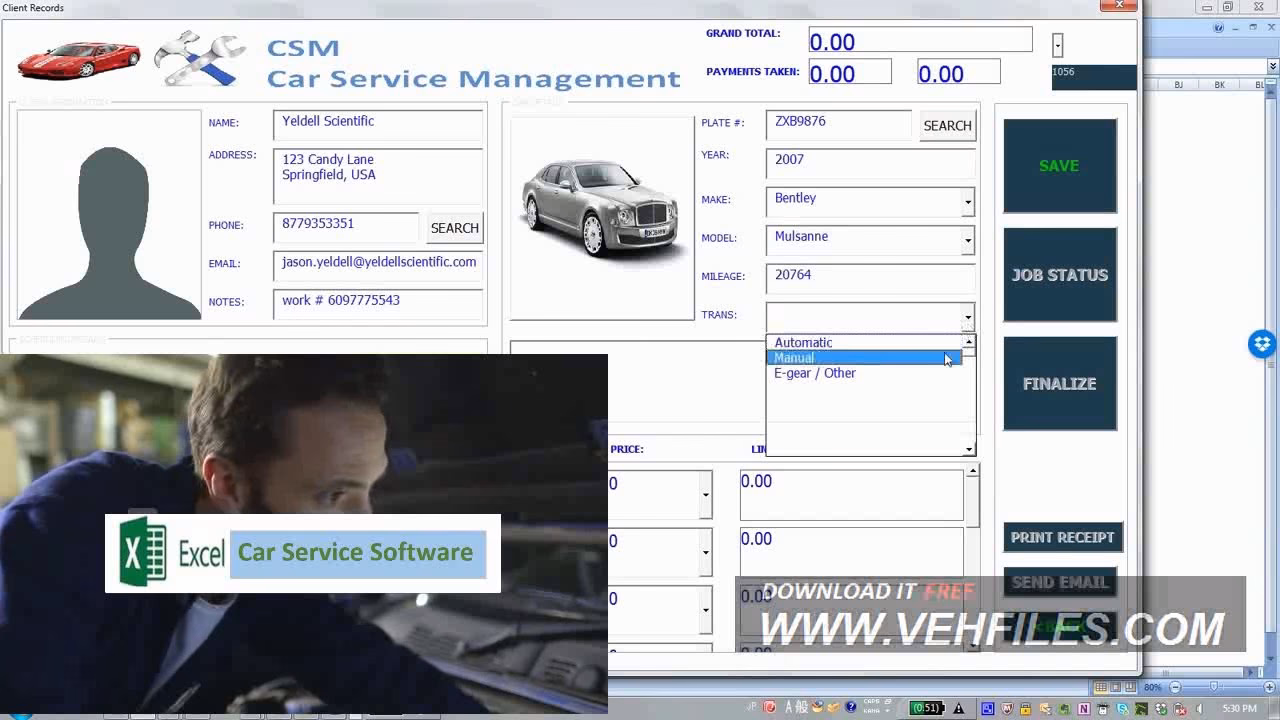Open small dropdown beside Grand Total

point(1057,45)
